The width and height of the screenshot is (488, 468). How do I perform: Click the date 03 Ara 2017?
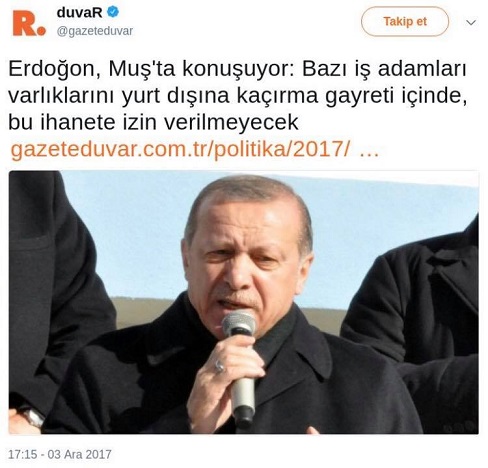pos(79,454)
